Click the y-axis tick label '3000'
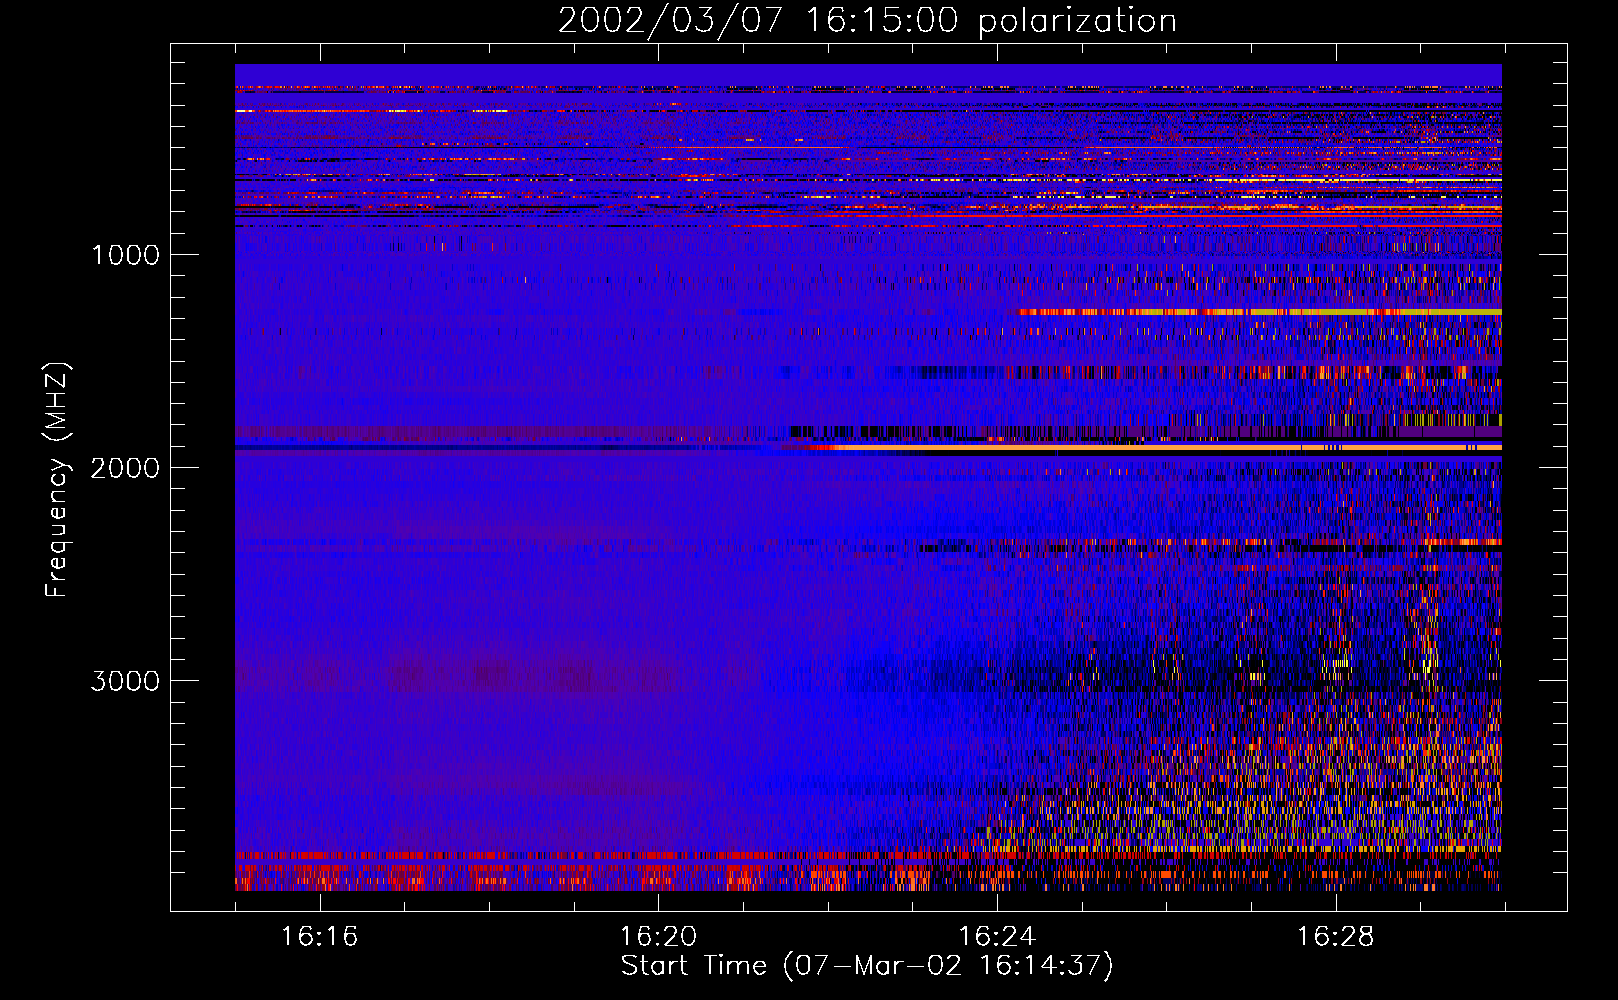Viewport: 1618px width, 1000px height. coord(125,681)
